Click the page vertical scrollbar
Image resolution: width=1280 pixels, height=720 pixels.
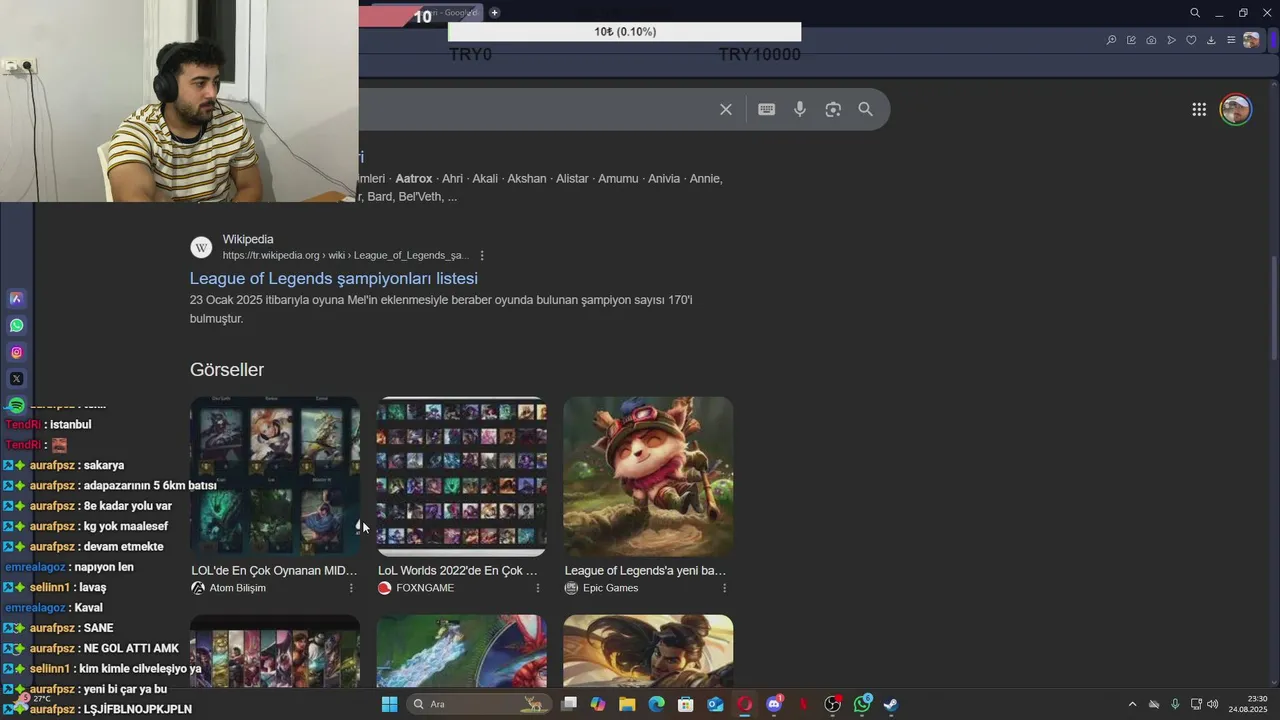[1274, 308]
